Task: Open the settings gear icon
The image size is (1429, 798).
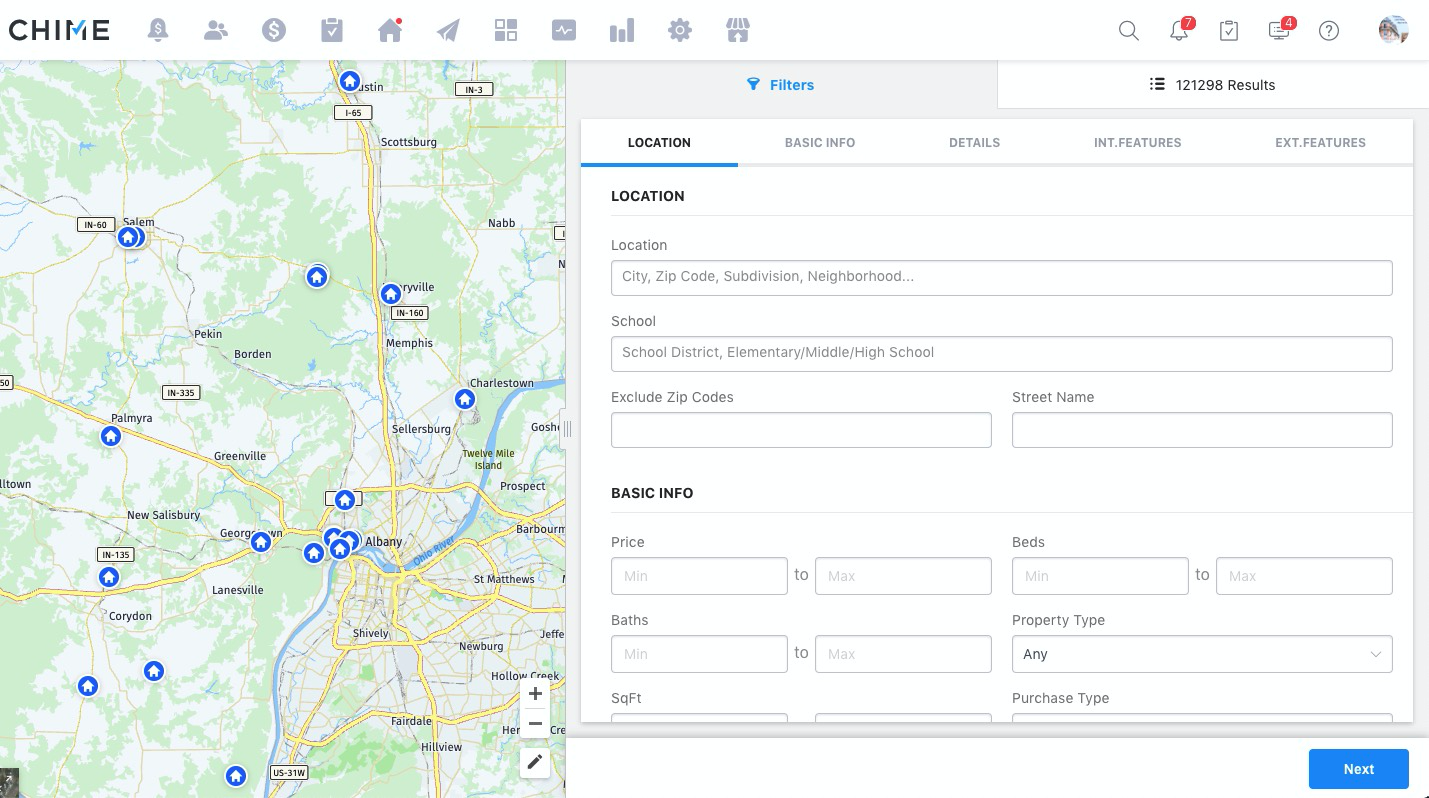Action: coord(680,30)
